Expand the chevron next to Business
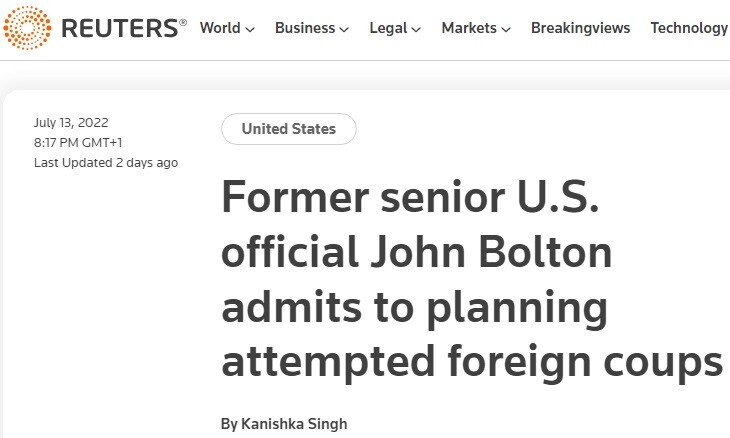 (x=344, y=29)
